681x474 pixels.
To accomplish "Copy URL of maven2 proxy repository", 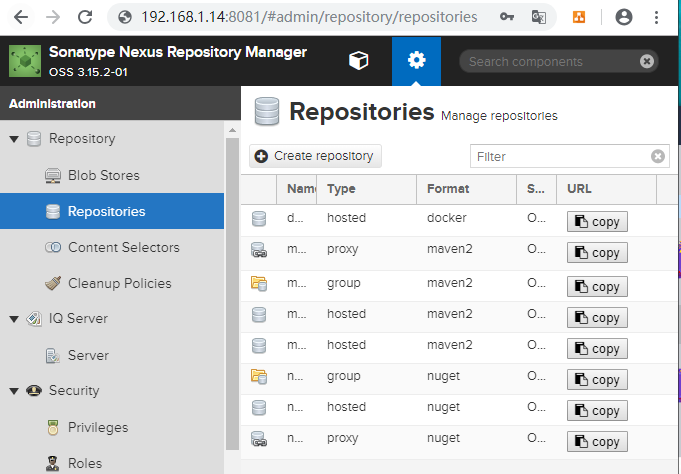I will [x=597, y=253].
